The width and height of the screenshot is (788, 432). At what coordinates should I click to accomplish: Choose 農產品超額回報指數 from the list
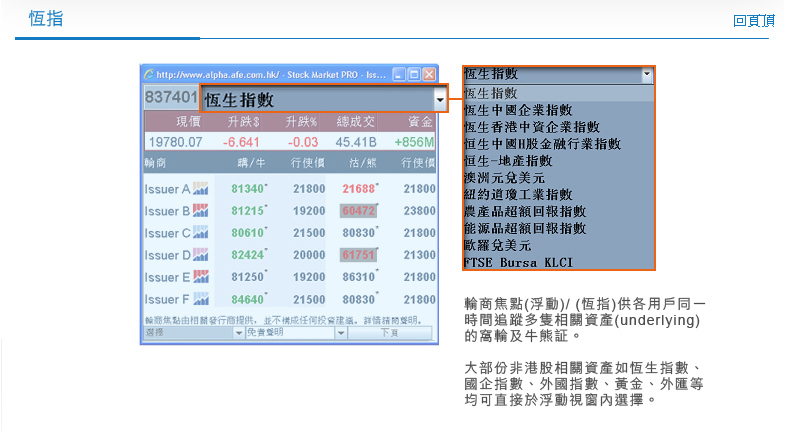[x=558, y=211]
